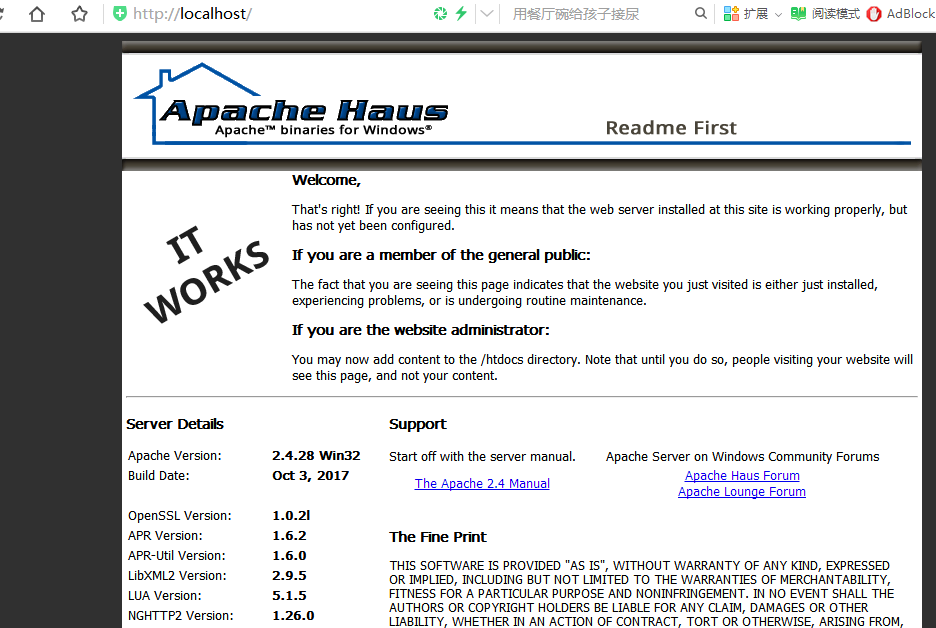Select OpenSSL version value 1.0.2l
Image resolution: width=936 pixels, height=628 pixels.
click(291, 515)
